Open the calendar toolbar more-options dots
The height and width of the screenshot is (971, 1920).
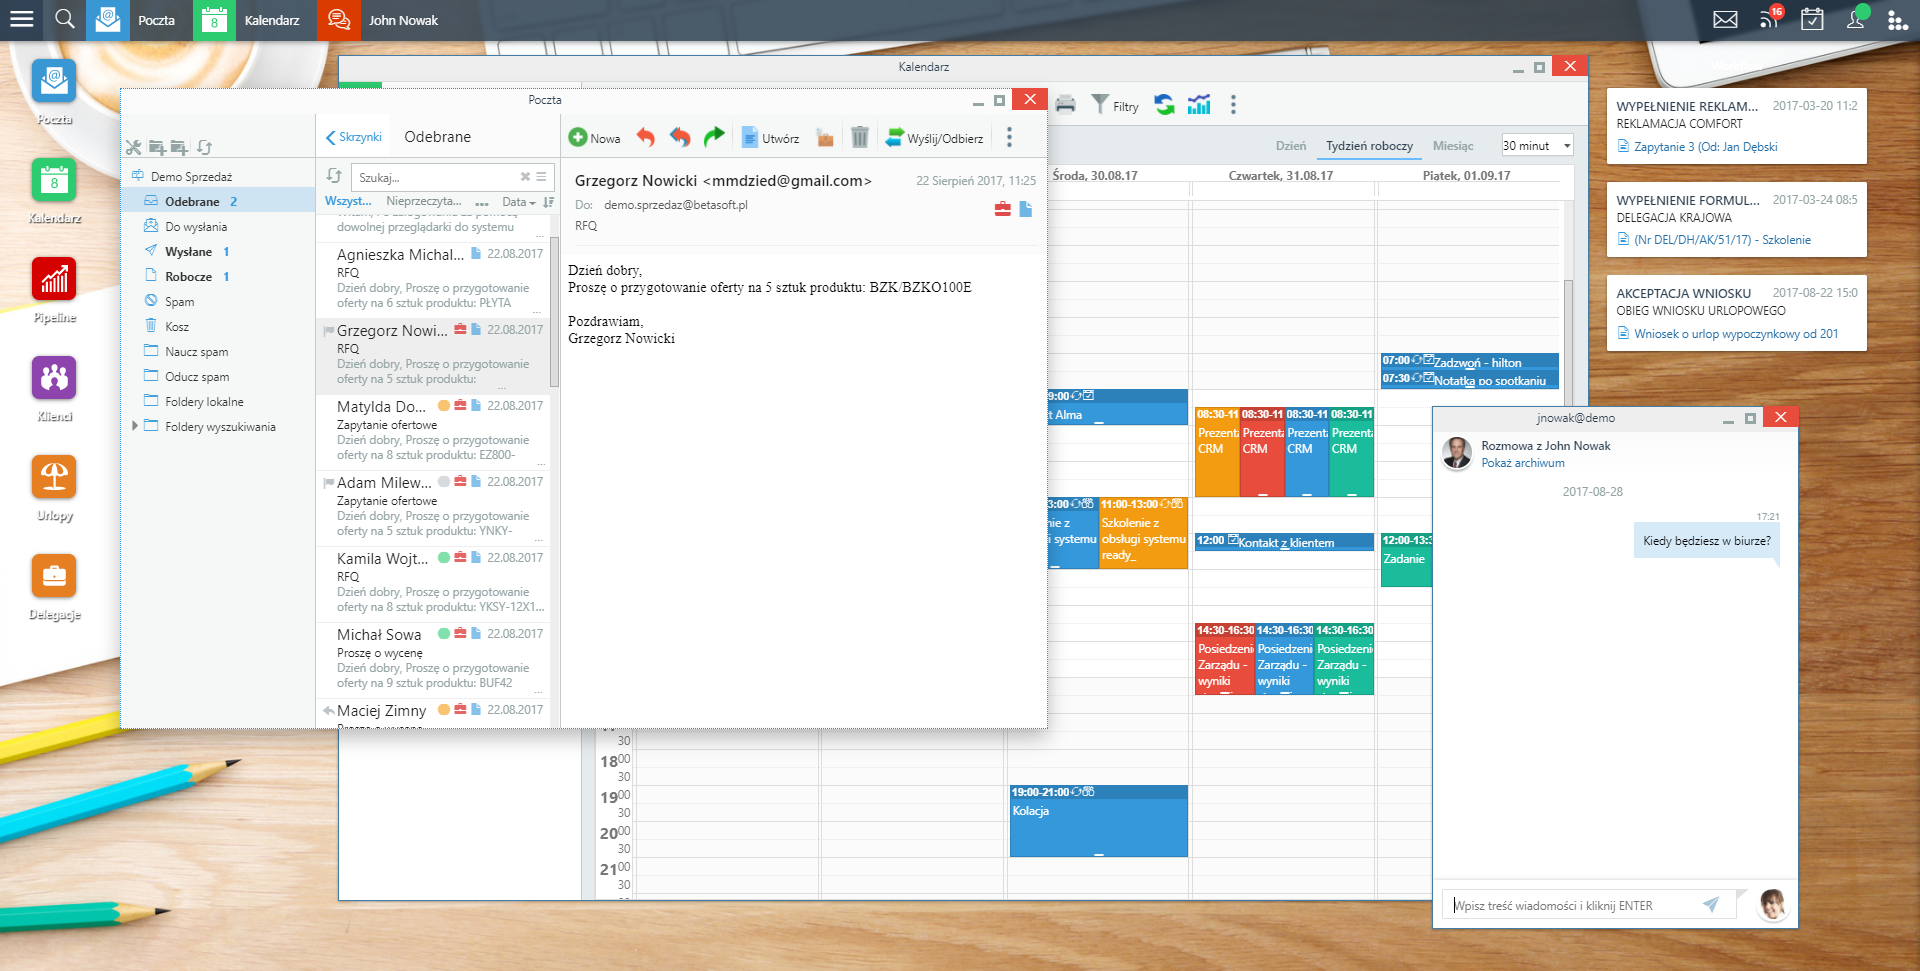coord(1233,104)
